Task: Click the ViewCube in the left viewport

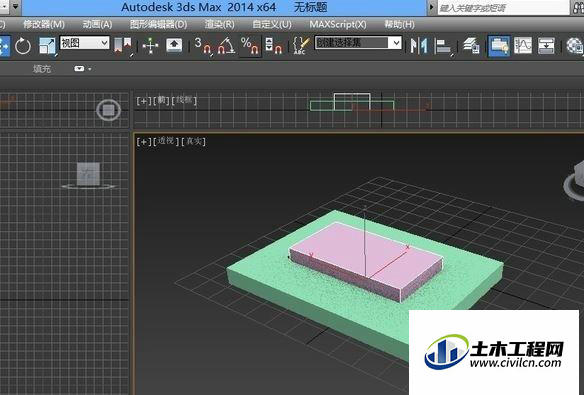Action: click(x=88, y=175)
